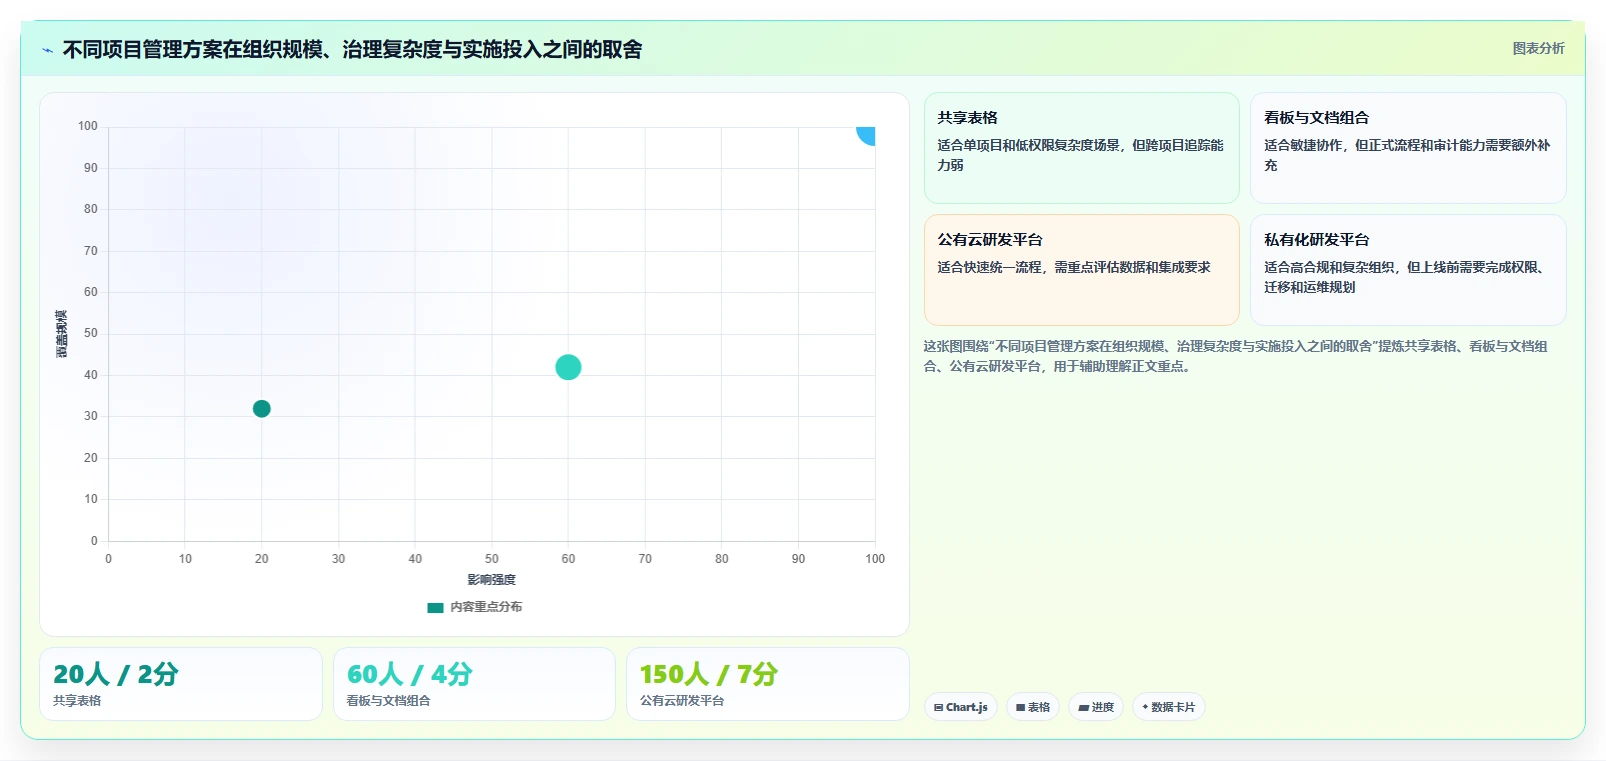The height and width of the screenshot is (761, 1606).
Task: Click the 影响强度 x-axis label
Action: coord(492,580)
